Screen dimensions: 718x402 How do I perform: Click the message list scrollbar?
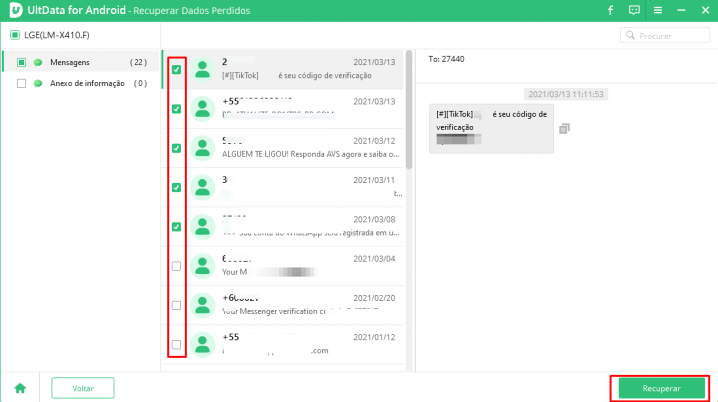pyautogui.click(x=408, y=110)
